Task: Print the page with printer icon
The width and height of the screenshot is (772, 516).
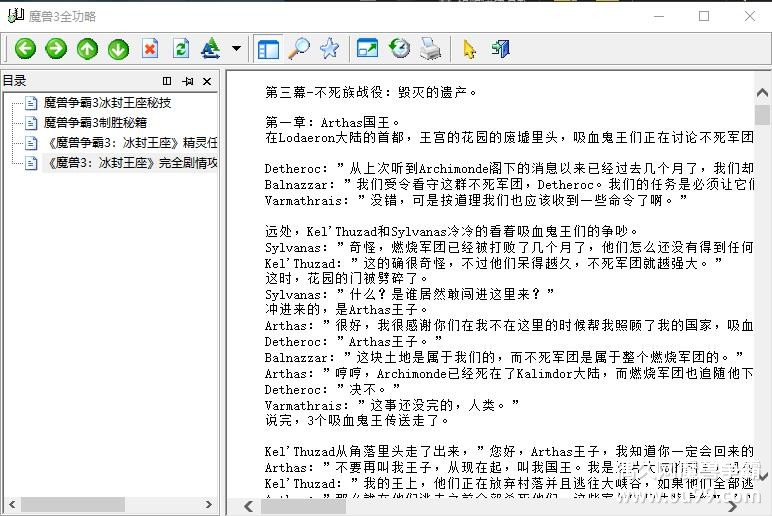Action: coord(430,48)
